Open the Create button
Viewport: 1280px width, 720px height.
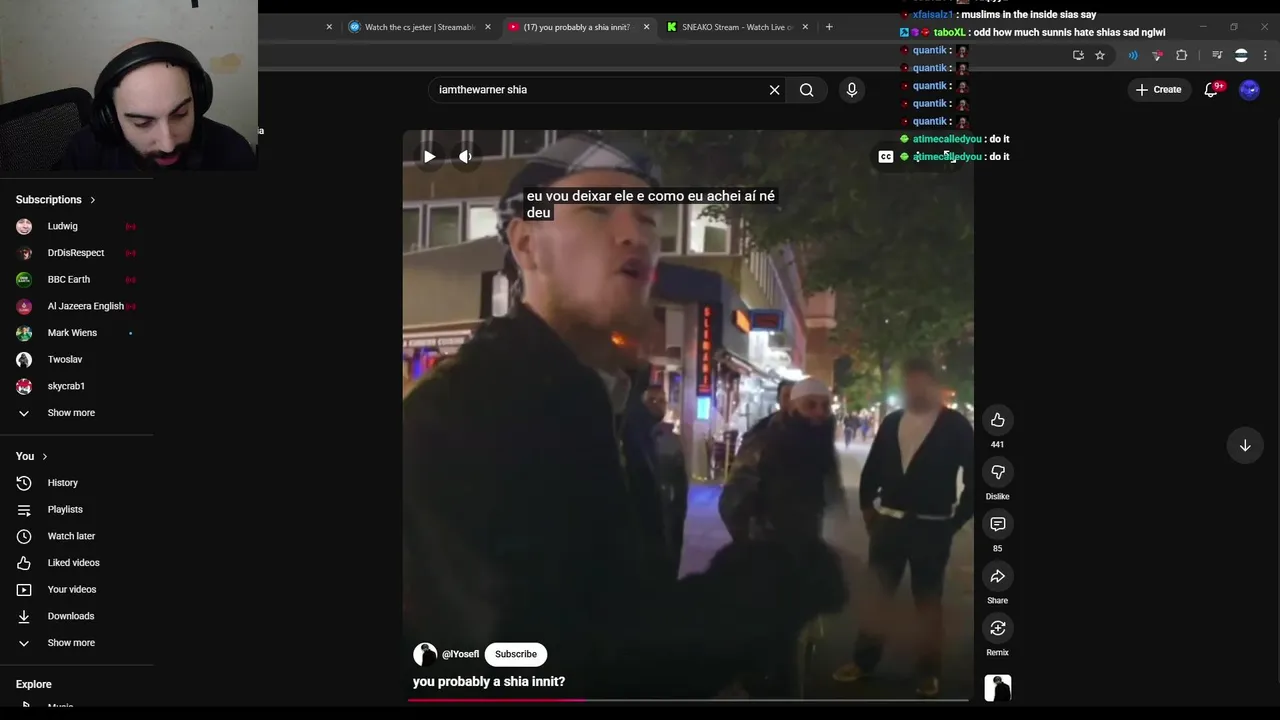pyautogui.click(x=1158, y=90)
